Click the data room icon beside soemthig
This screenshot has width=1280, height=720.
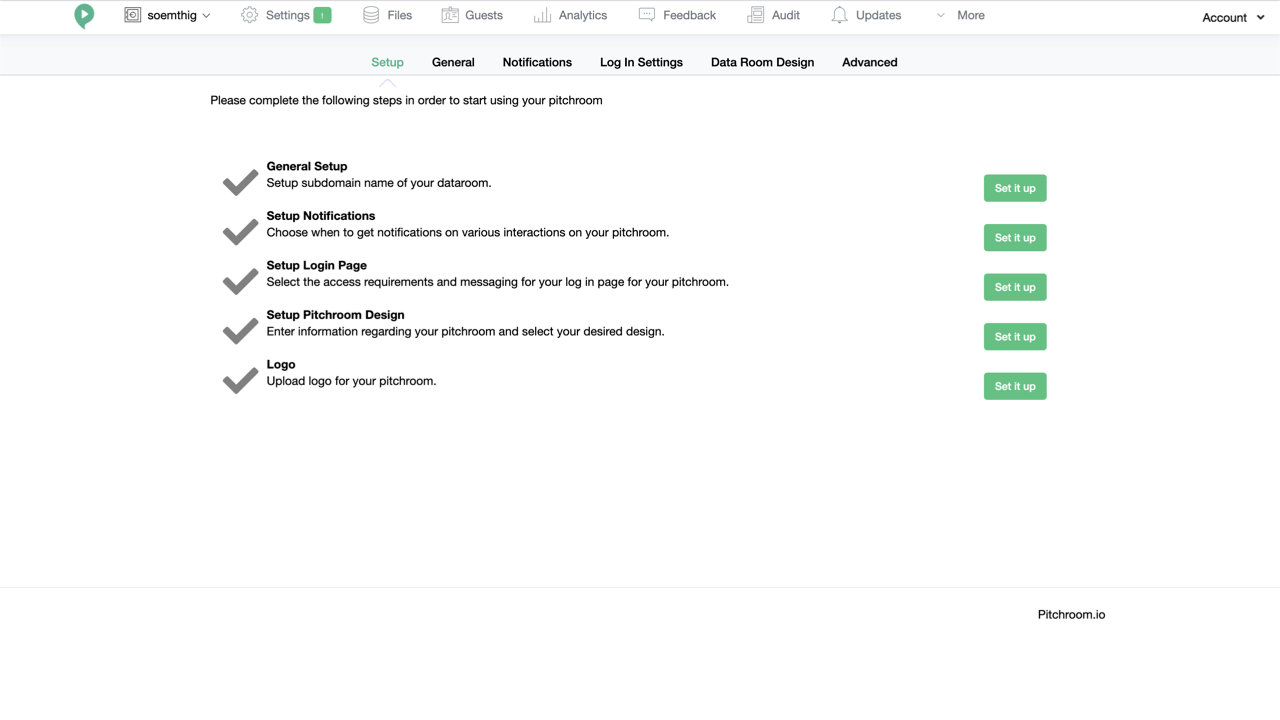tap(132, 15)
